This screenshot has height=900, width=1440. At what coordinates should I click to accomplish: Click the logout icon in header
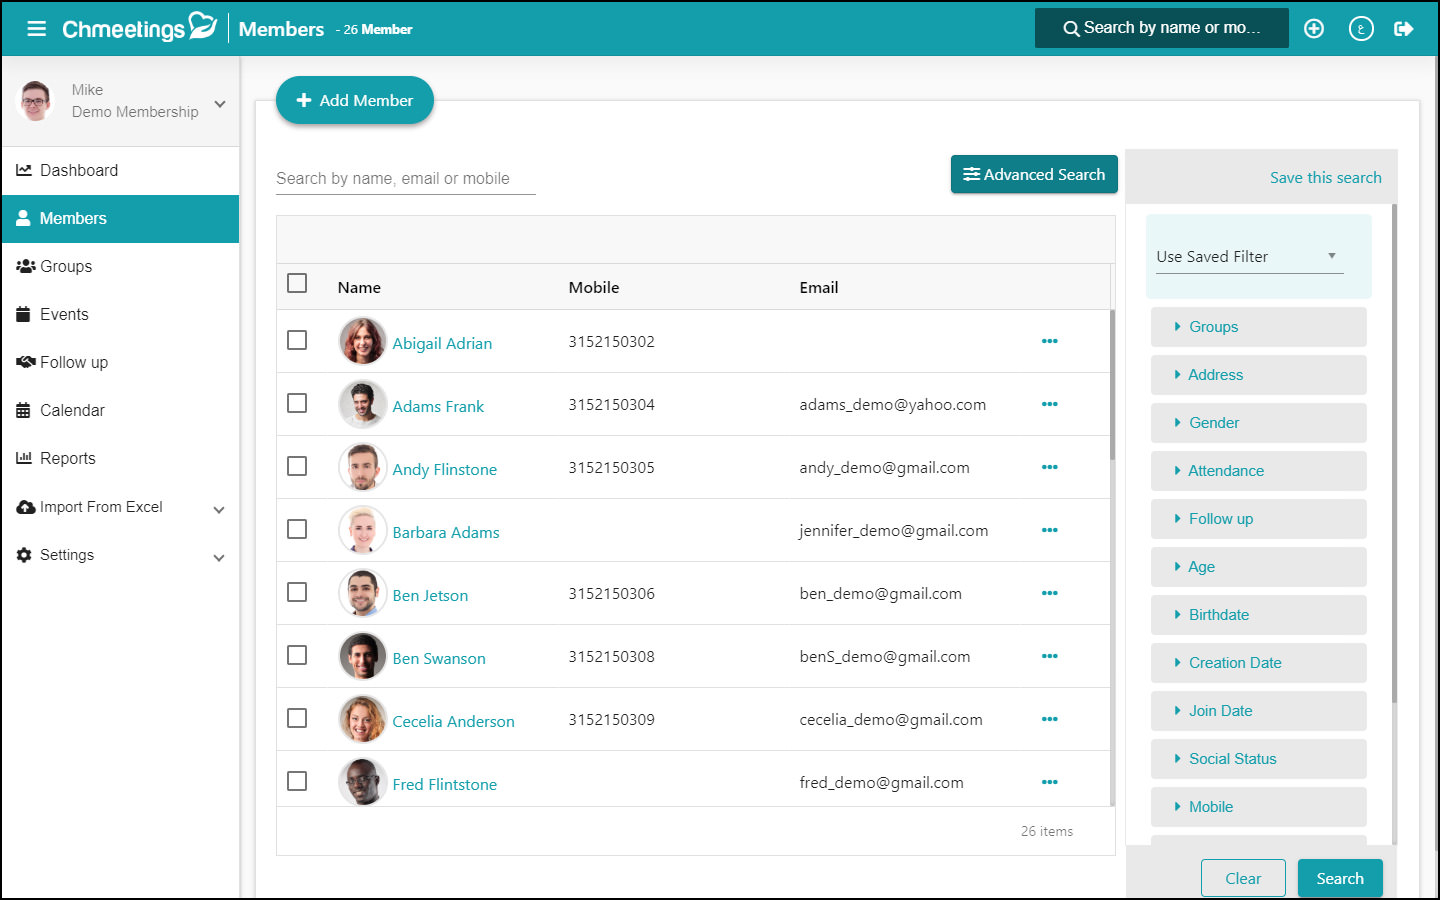coord(1404,29)
